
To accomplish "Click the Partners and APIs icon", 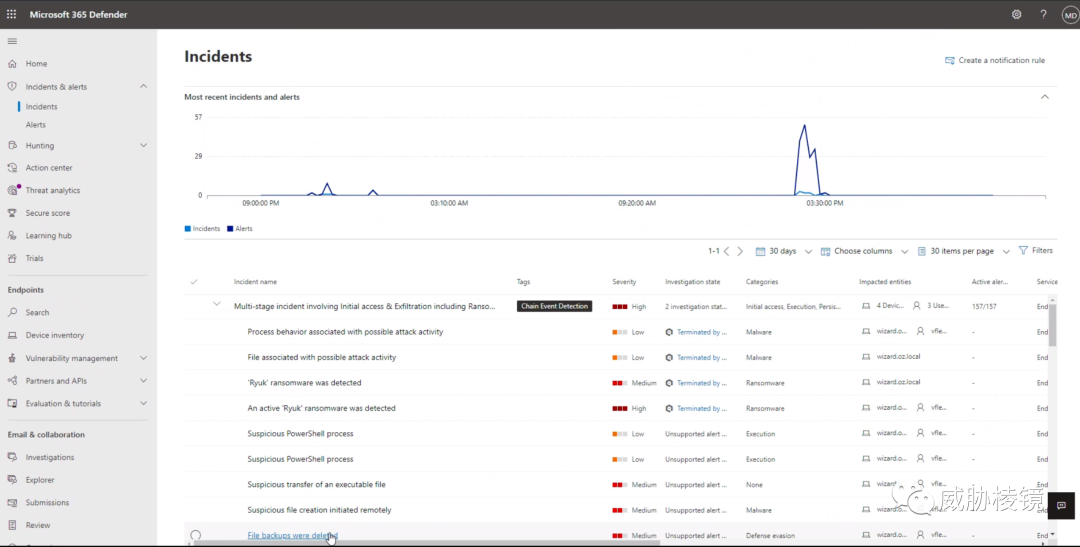I will point(12,380).
